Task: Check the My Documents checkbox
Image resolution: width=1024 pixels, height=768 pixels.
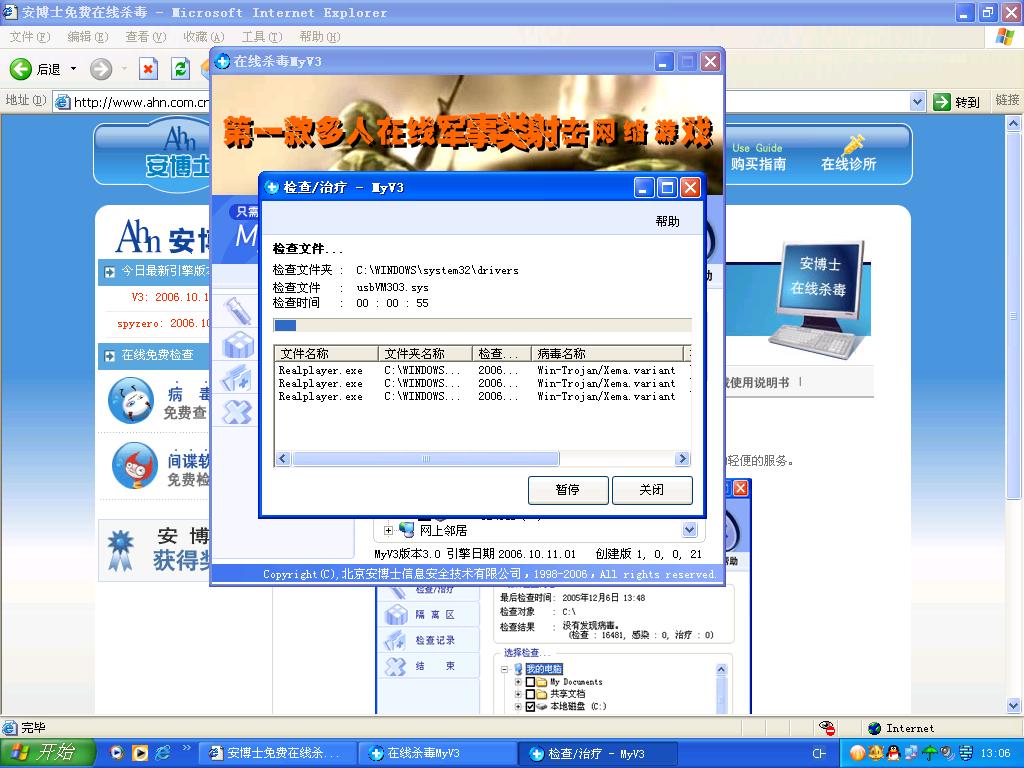Action: 530,682
